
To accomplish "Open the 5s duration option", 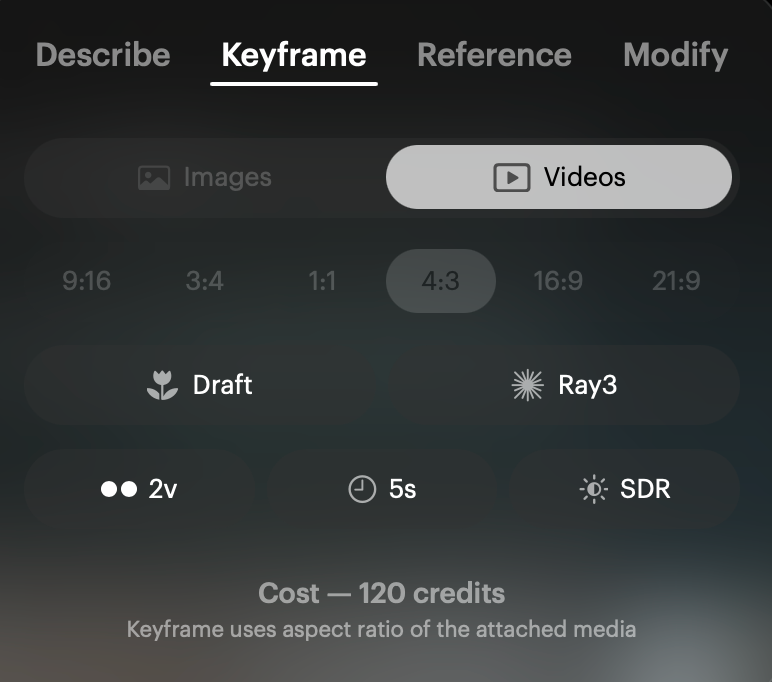I will (382, 489).
